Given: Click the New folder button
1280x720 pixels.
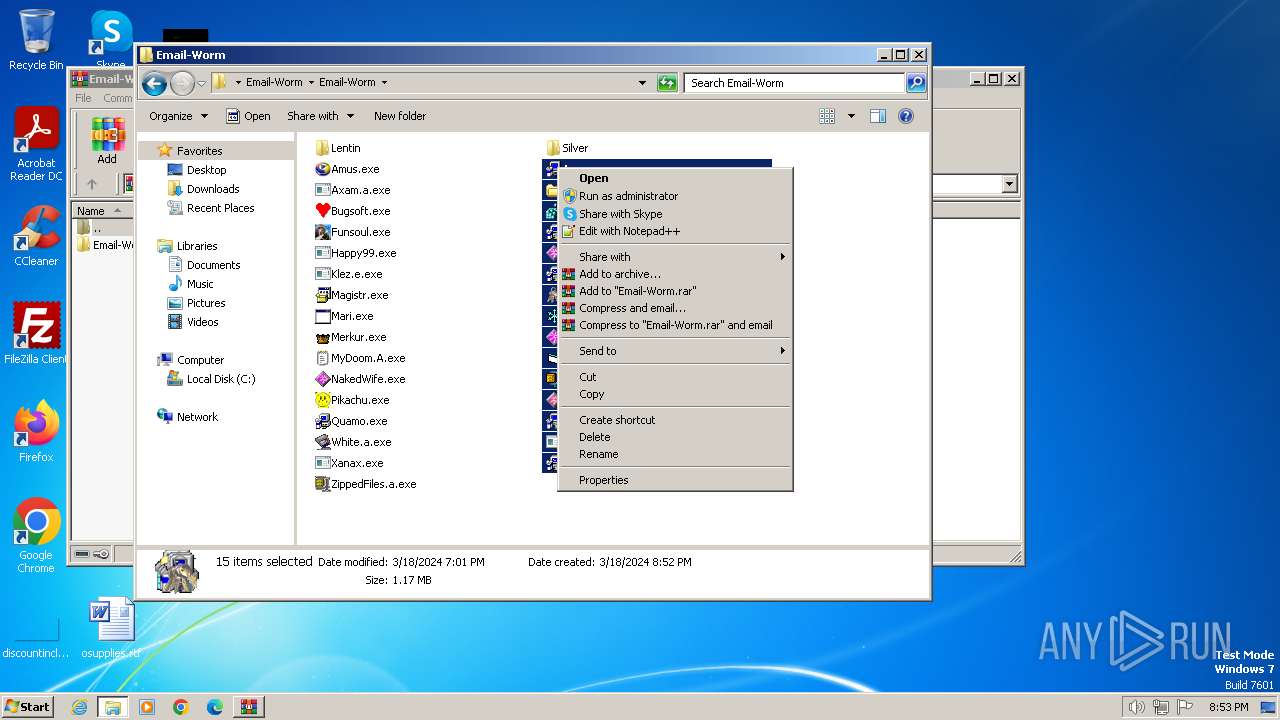Looking at the screenshot, I should (400, 116).
